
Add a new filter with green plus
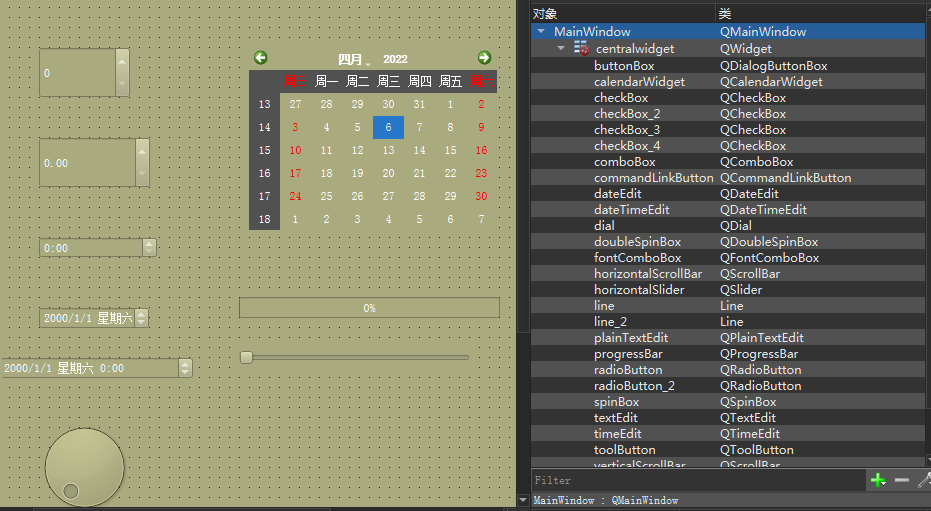pos(878,480)
